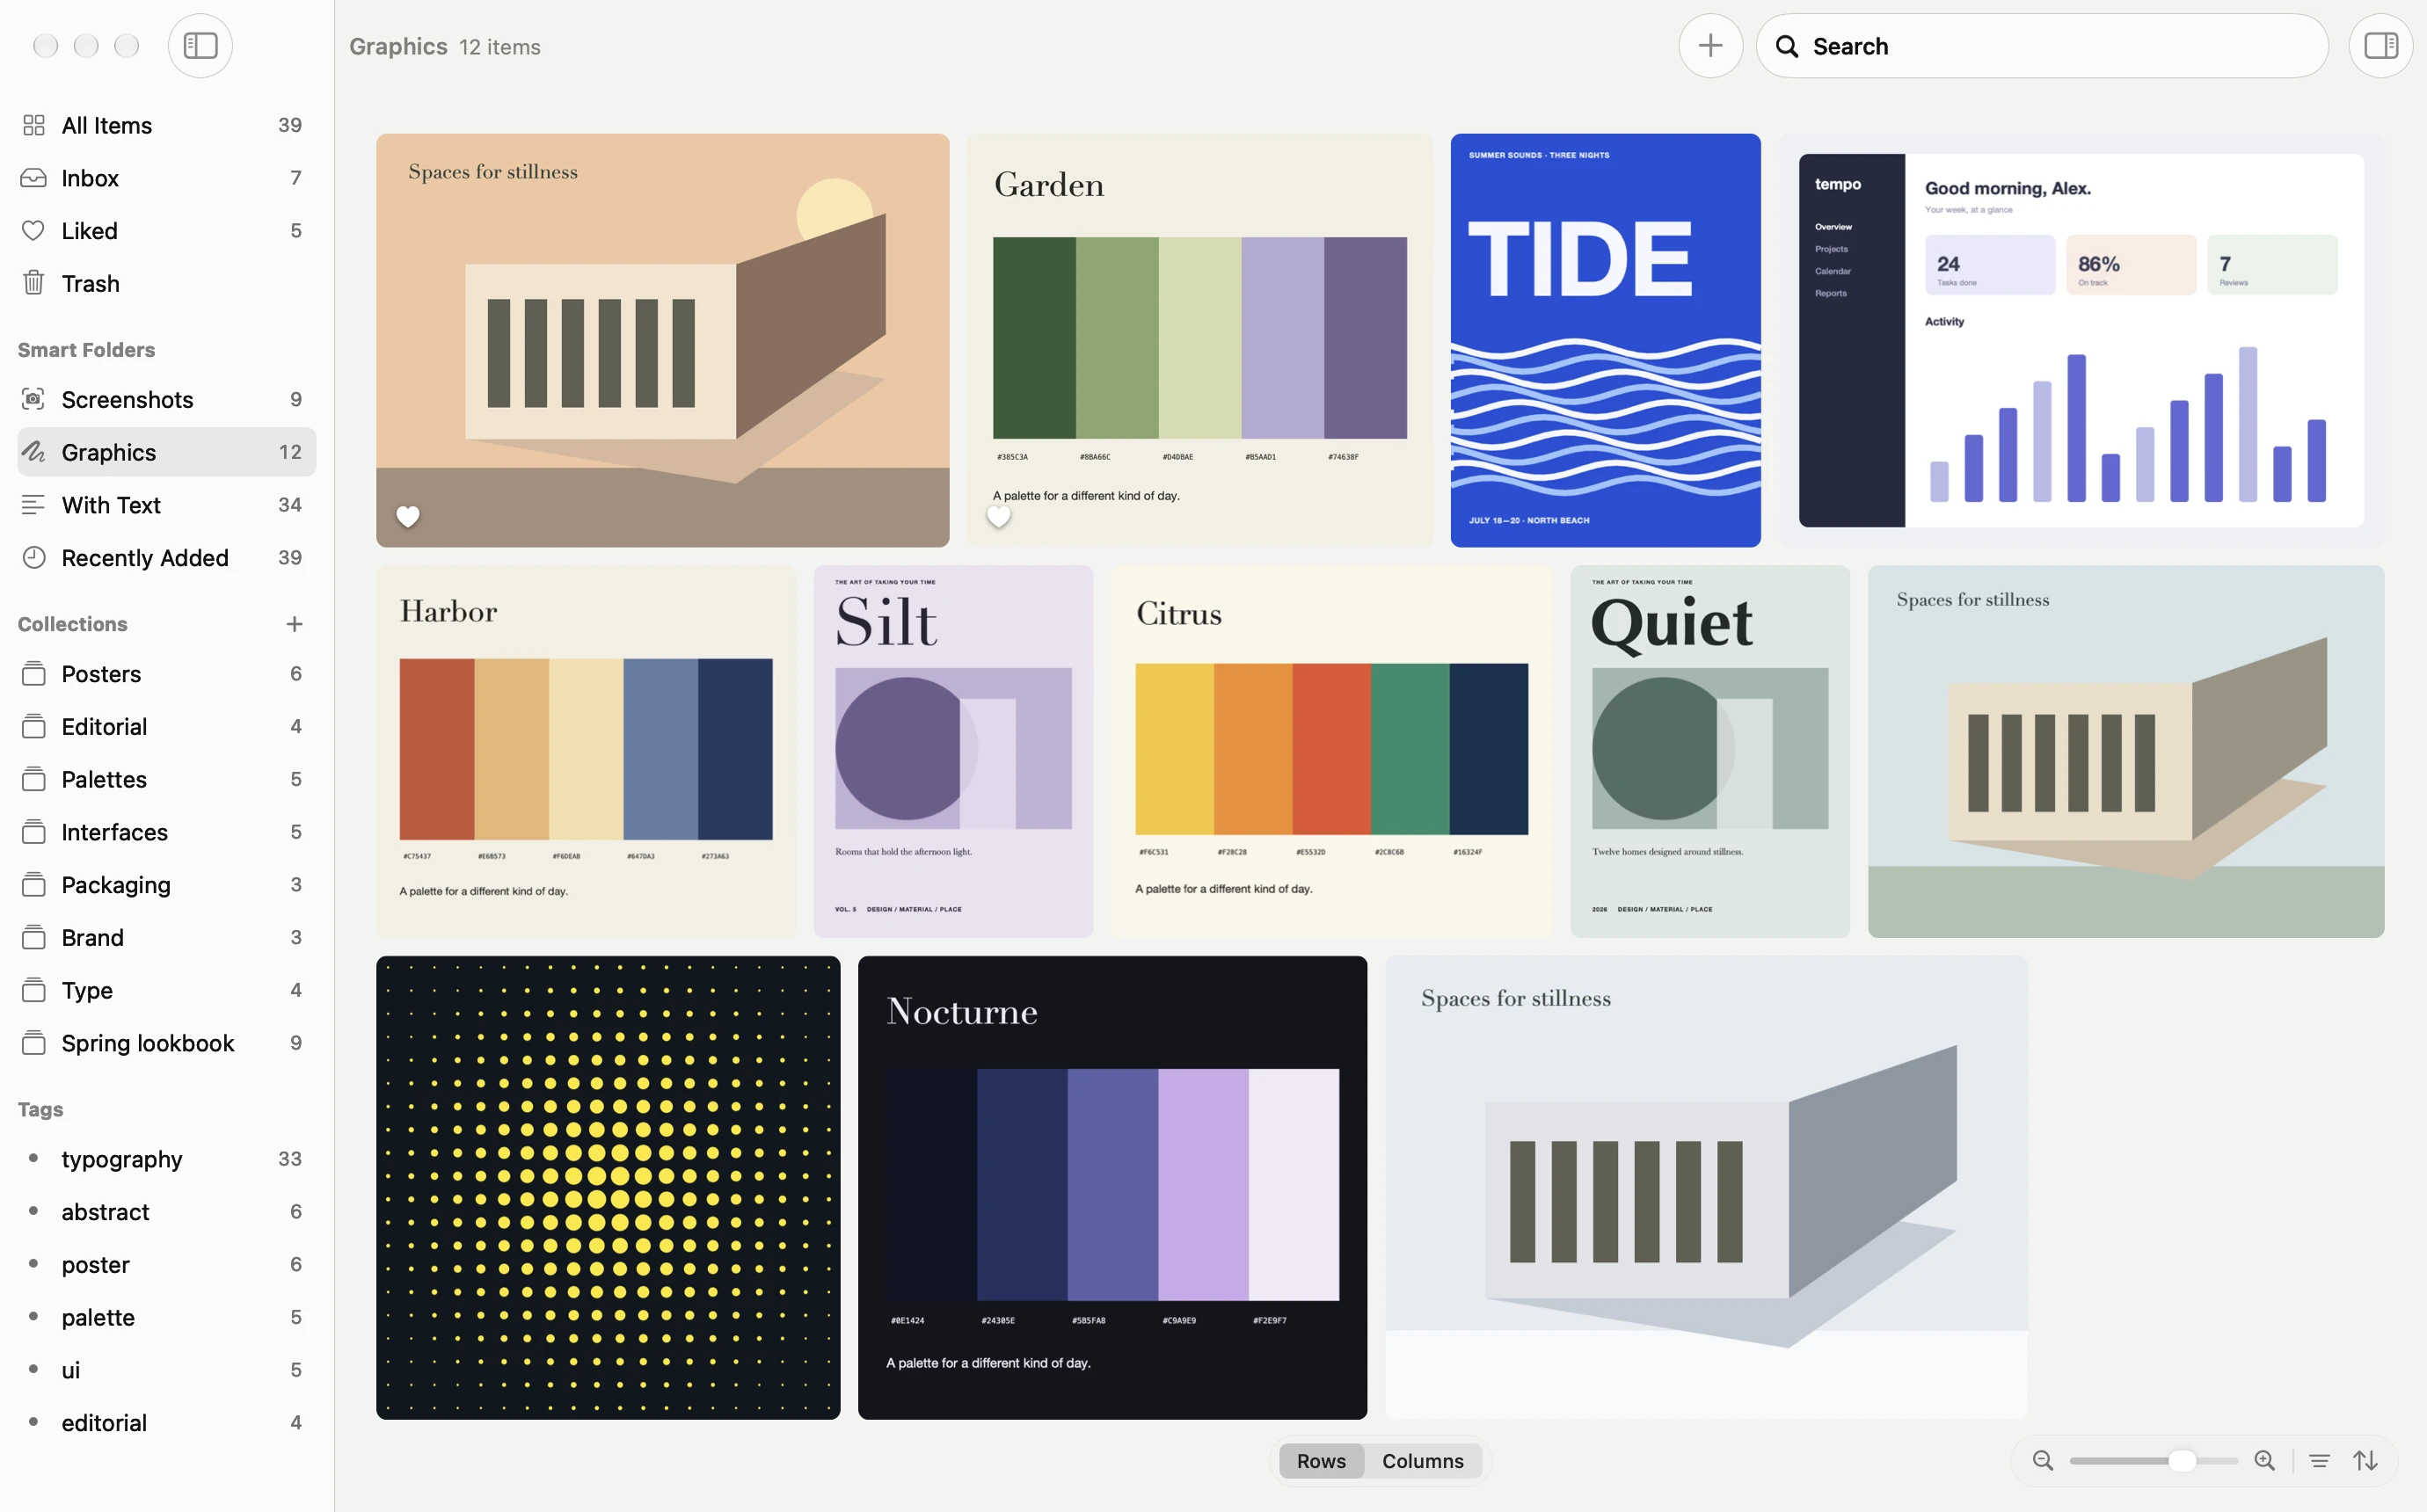Open the Citrus palette thumbnail
This screenshot has width=2427, height=1512.
(1331, 751)
